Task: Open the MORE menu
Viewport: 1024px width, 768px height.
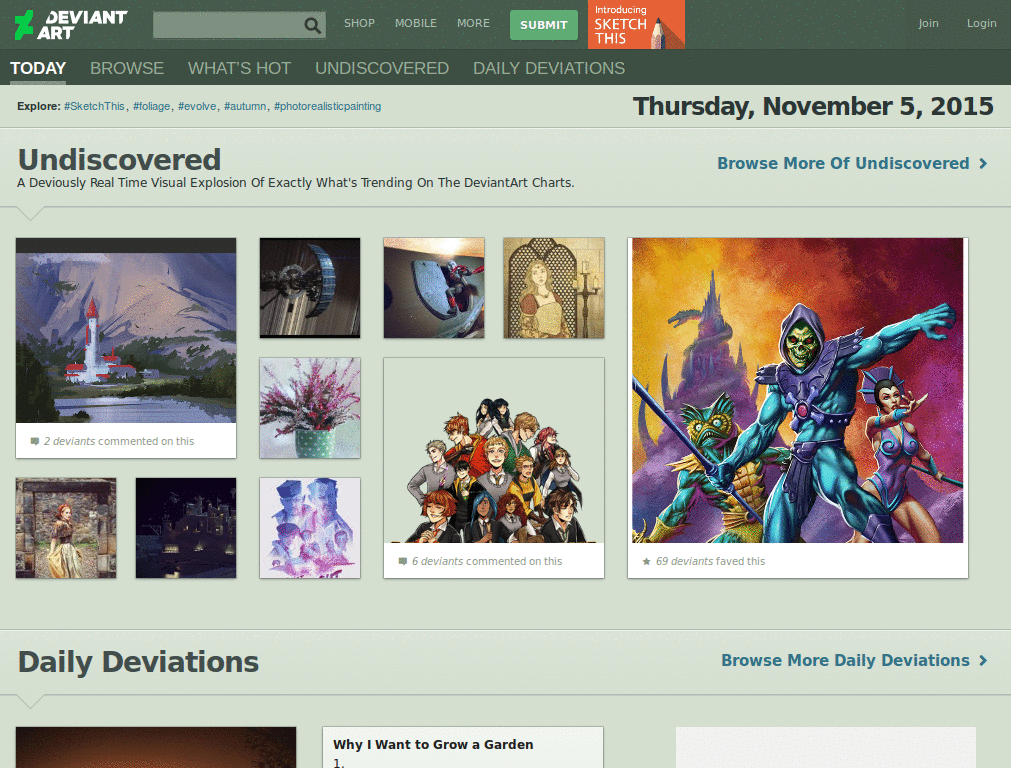Action: pyautogui.click(x=473, y=23)
